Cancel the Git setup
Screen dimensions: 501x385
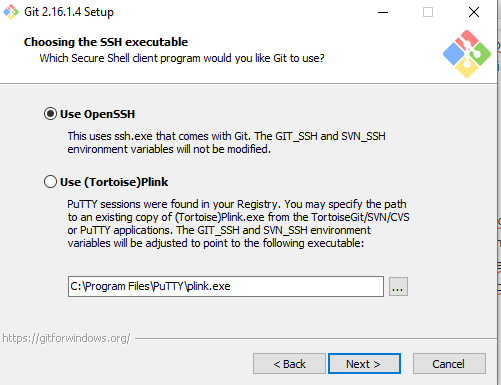[x=449, y=364]
